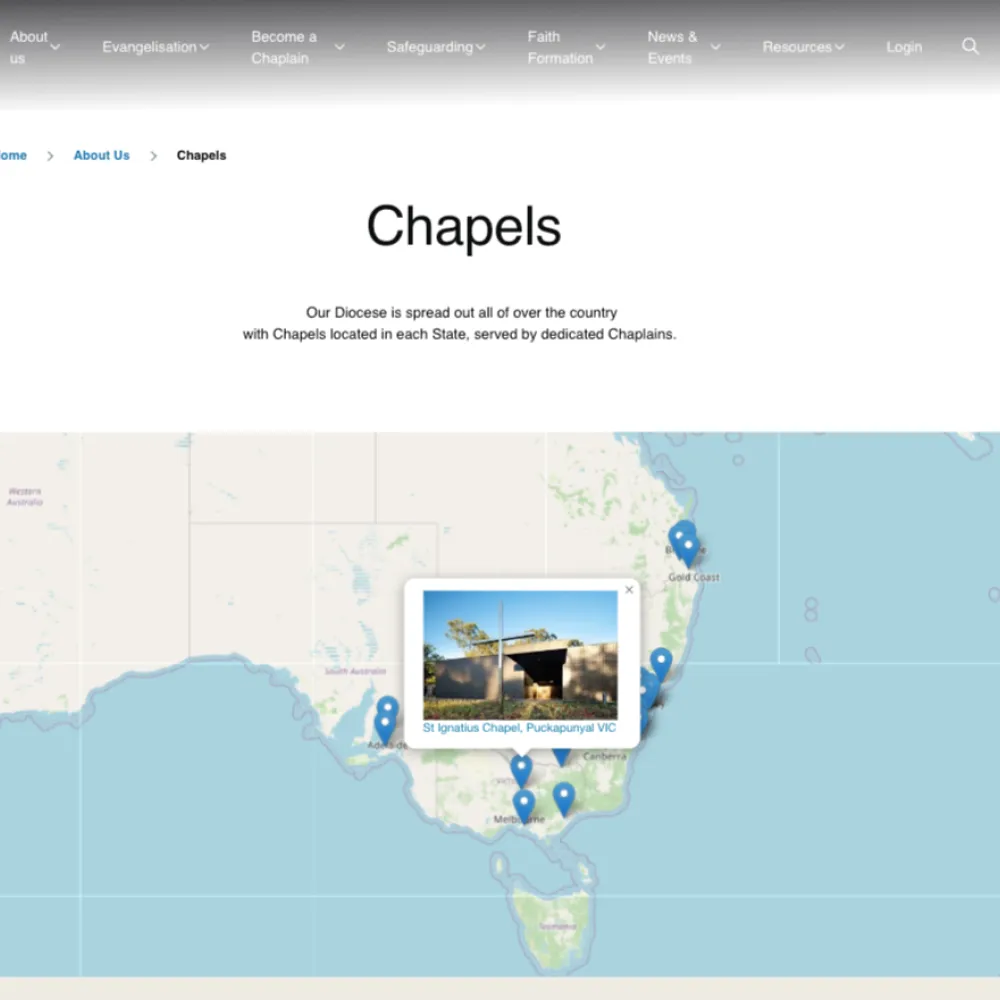Screen dimensions: 1000x1000
Task: Click the Western Australia map label
Action: pyautogui.click(x=25, y=497)
